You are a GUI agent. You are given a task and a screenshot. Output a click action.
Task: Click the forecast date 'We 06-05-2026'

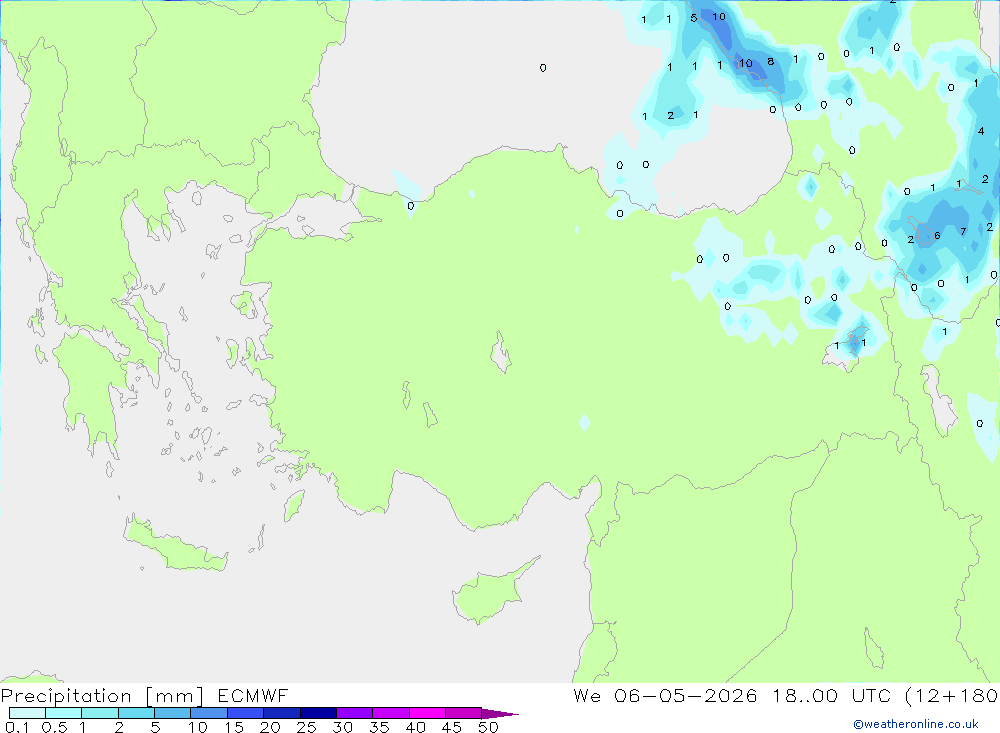(x=665, y=695)
